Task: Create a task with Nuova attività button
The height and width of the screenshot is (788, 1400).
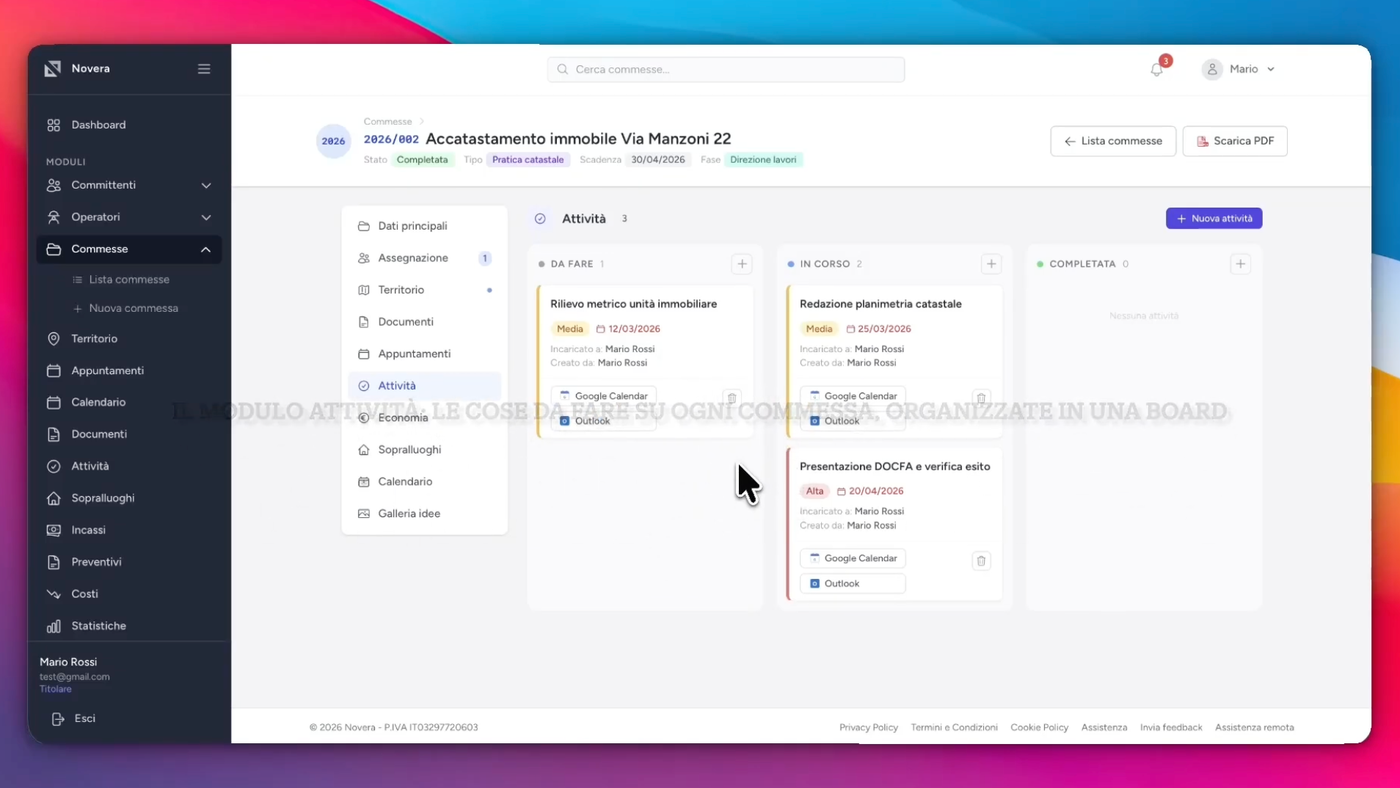Action: [x=1214, y=218]
